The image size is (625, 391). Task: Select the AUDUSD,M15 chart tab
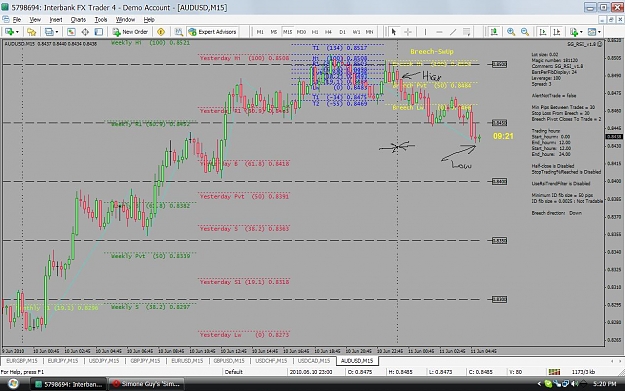pos(357,361)
